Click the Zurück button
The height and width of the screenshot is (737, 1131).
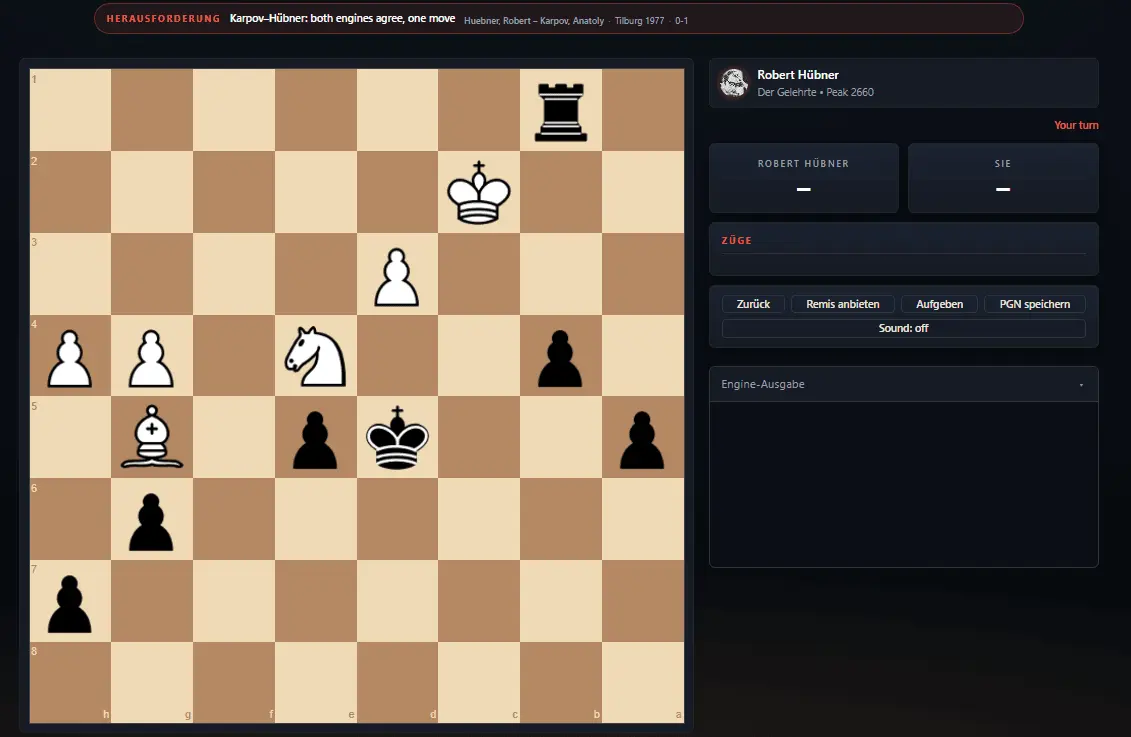(x=753, y=304)
